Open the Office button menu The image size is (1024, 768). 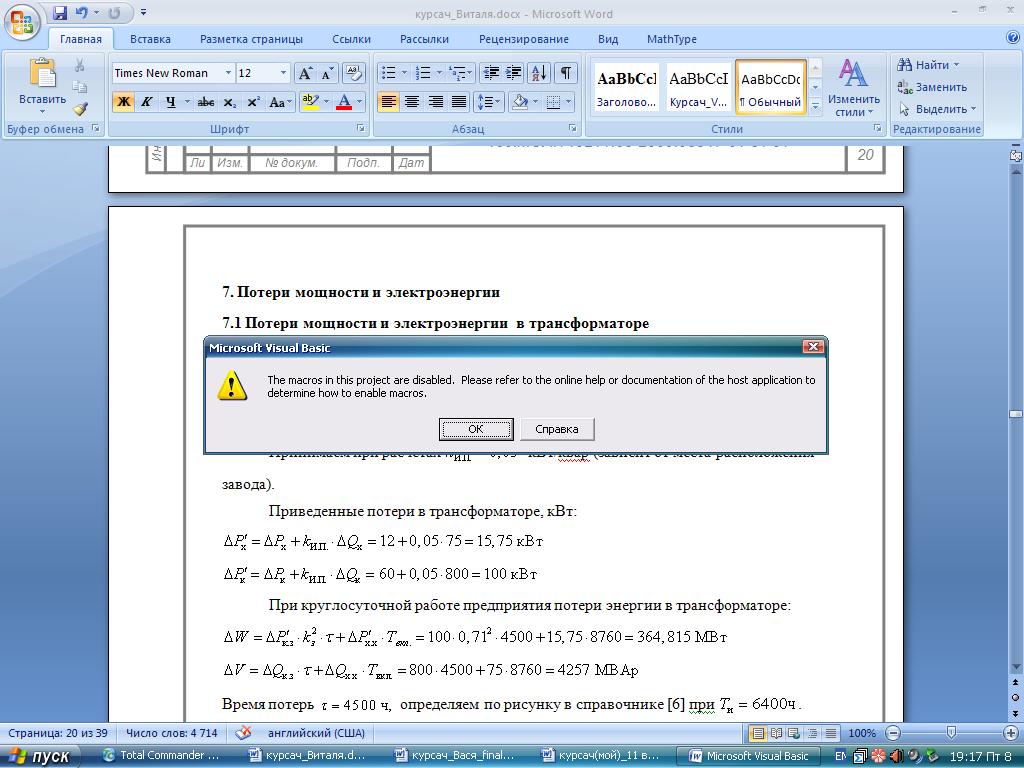tap(22, 22)
